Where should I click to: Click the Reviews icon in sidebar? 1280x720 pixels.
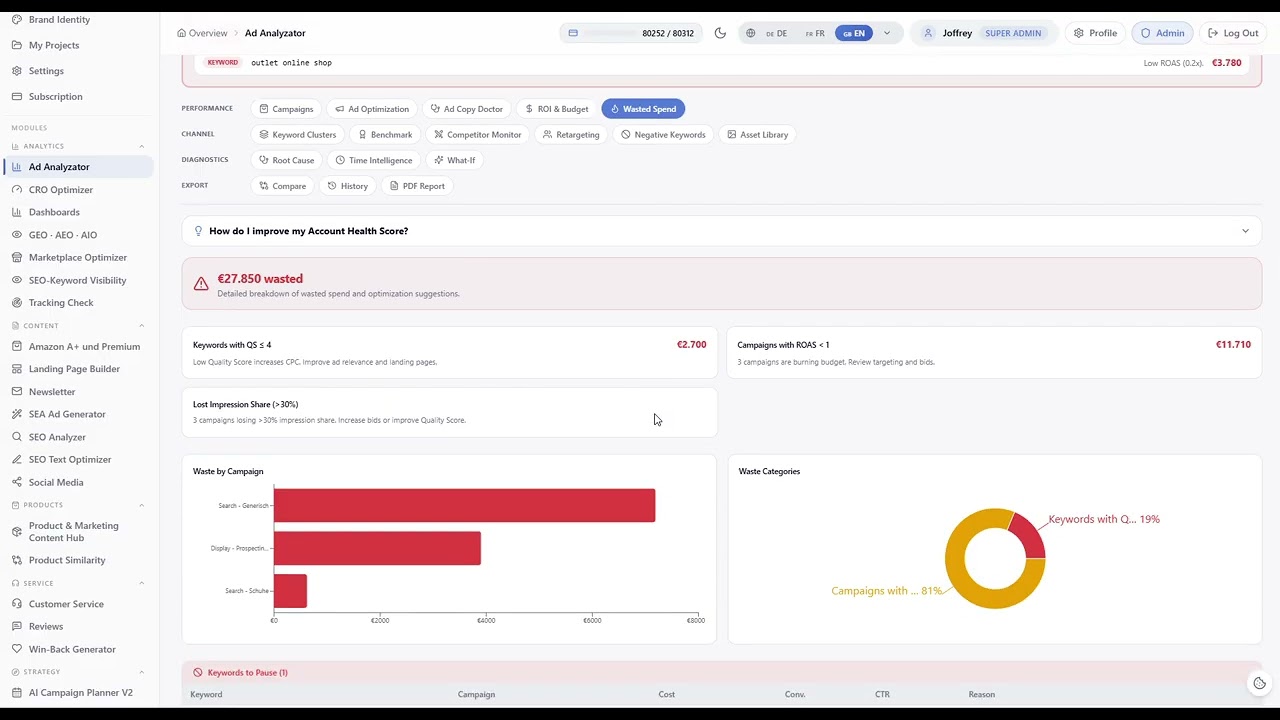pyautogui.click(x=18, y=626)
